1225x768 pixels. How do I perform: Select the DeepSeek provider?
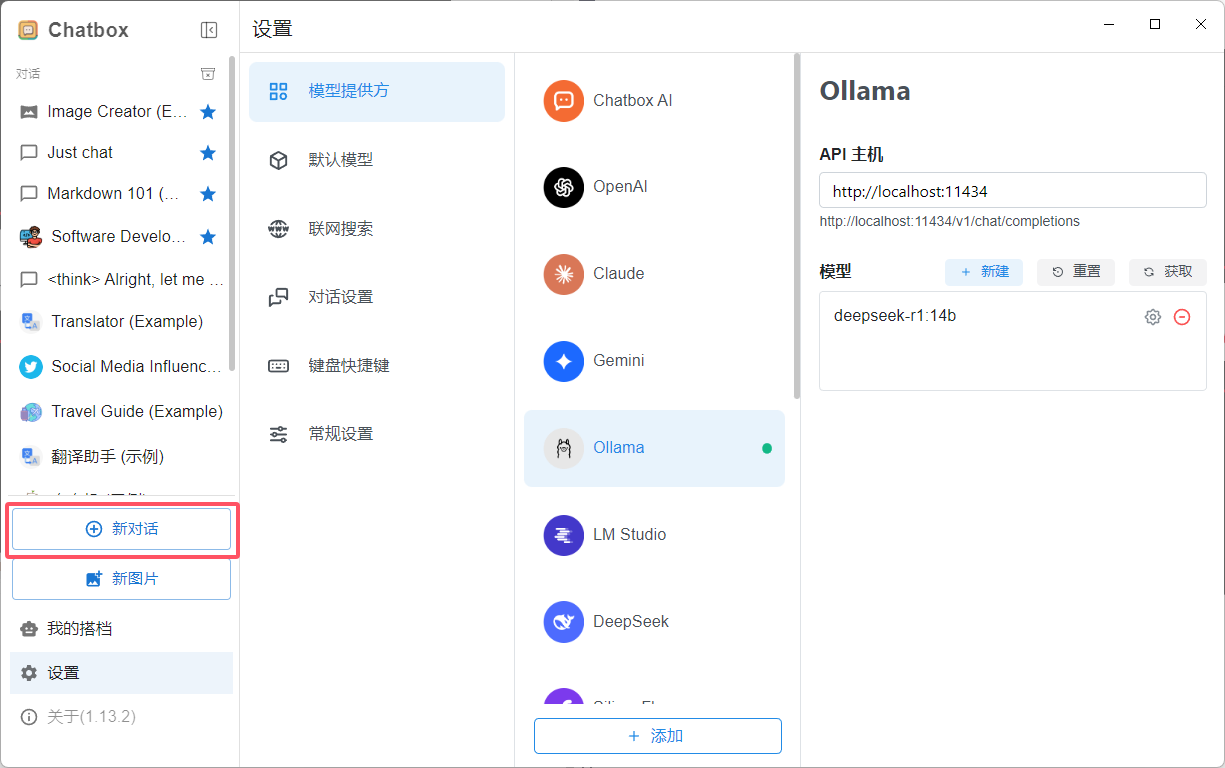pyautogui.click(x=654, y=622)
